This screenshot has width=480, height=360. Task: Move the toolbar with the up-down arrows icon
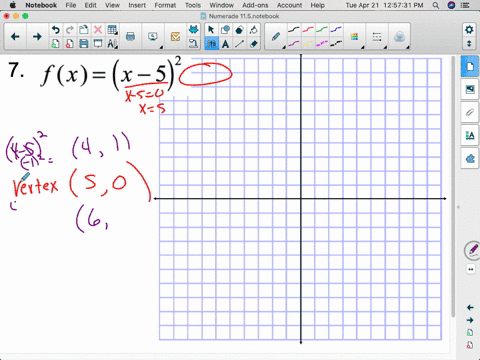tap(469, 44)
